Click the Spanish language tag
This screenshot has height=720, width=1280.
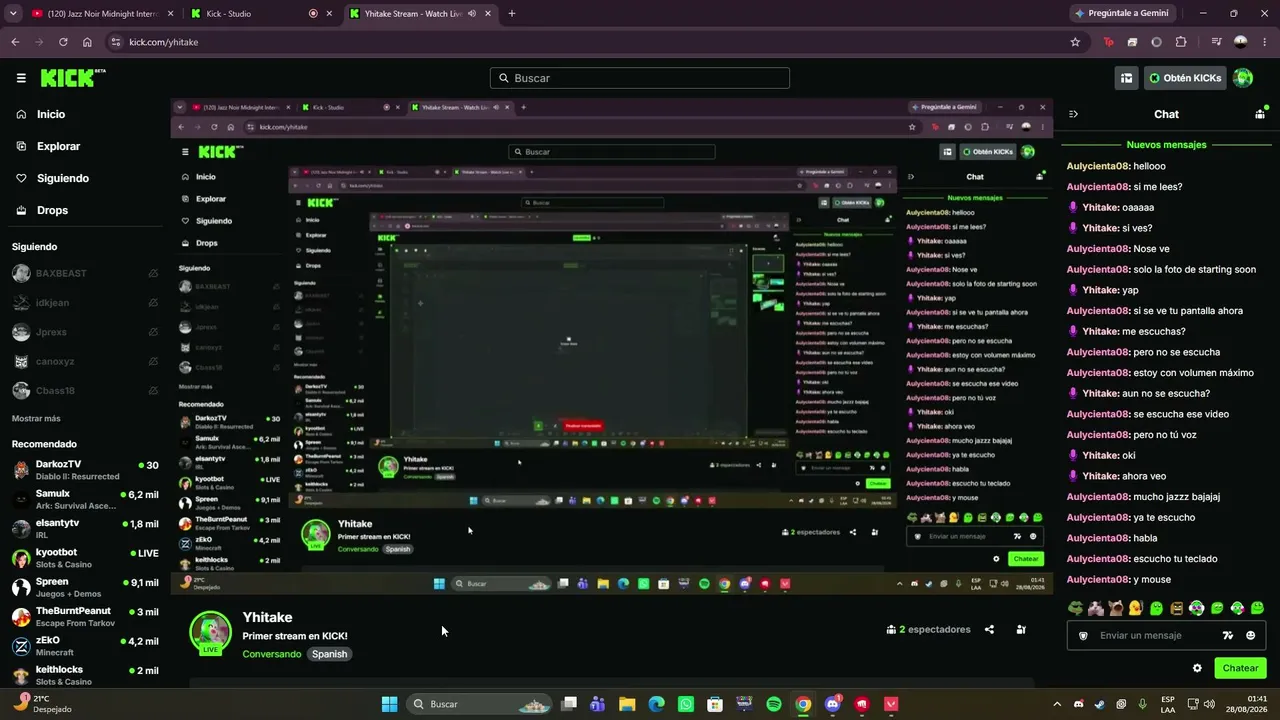[329, 654]
